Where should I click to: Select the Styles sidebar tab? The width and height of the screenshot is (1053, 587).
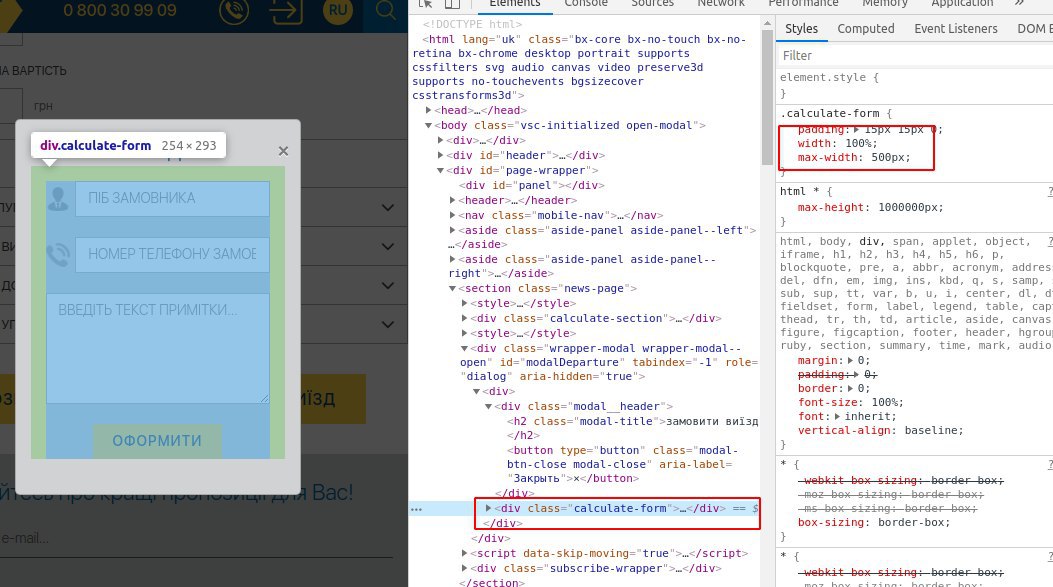point(801,29)
